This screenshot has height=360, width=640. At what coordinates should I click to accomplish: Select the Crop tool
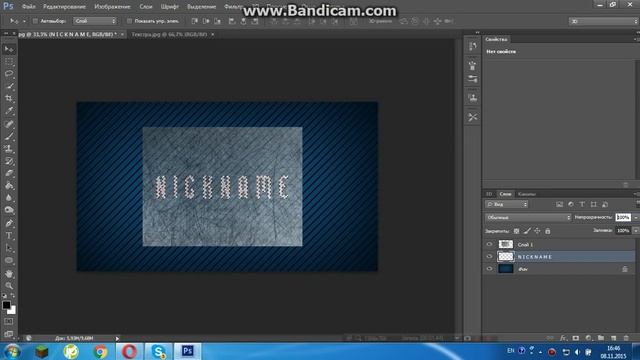(x=9, y=98)
